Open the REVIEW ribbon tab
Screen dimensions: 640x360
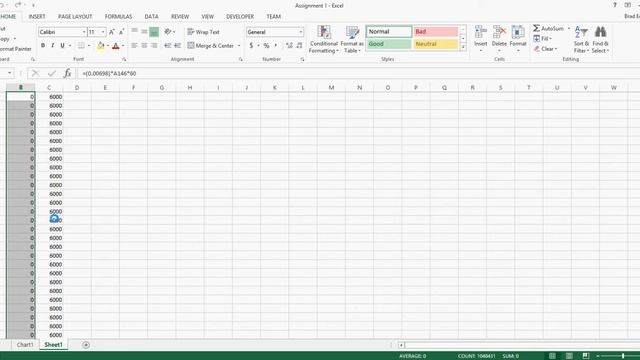coord(180,16)
